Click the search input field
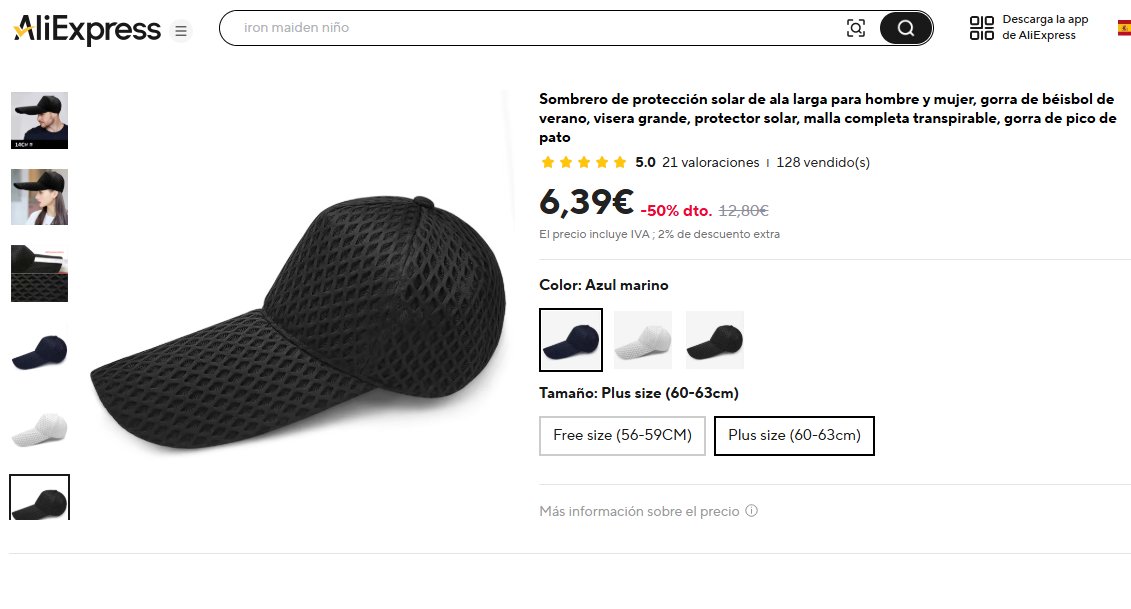 click(530, 28)
